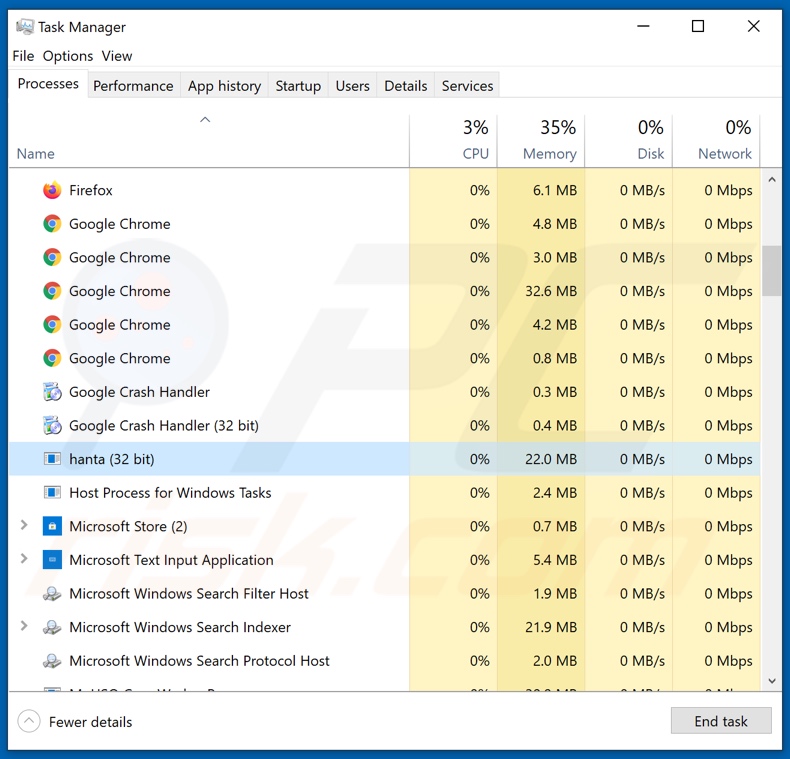This screenshot has width=790, height=759.
Task: Select Host Process for Windows Tasks
Action: point(170,492)
